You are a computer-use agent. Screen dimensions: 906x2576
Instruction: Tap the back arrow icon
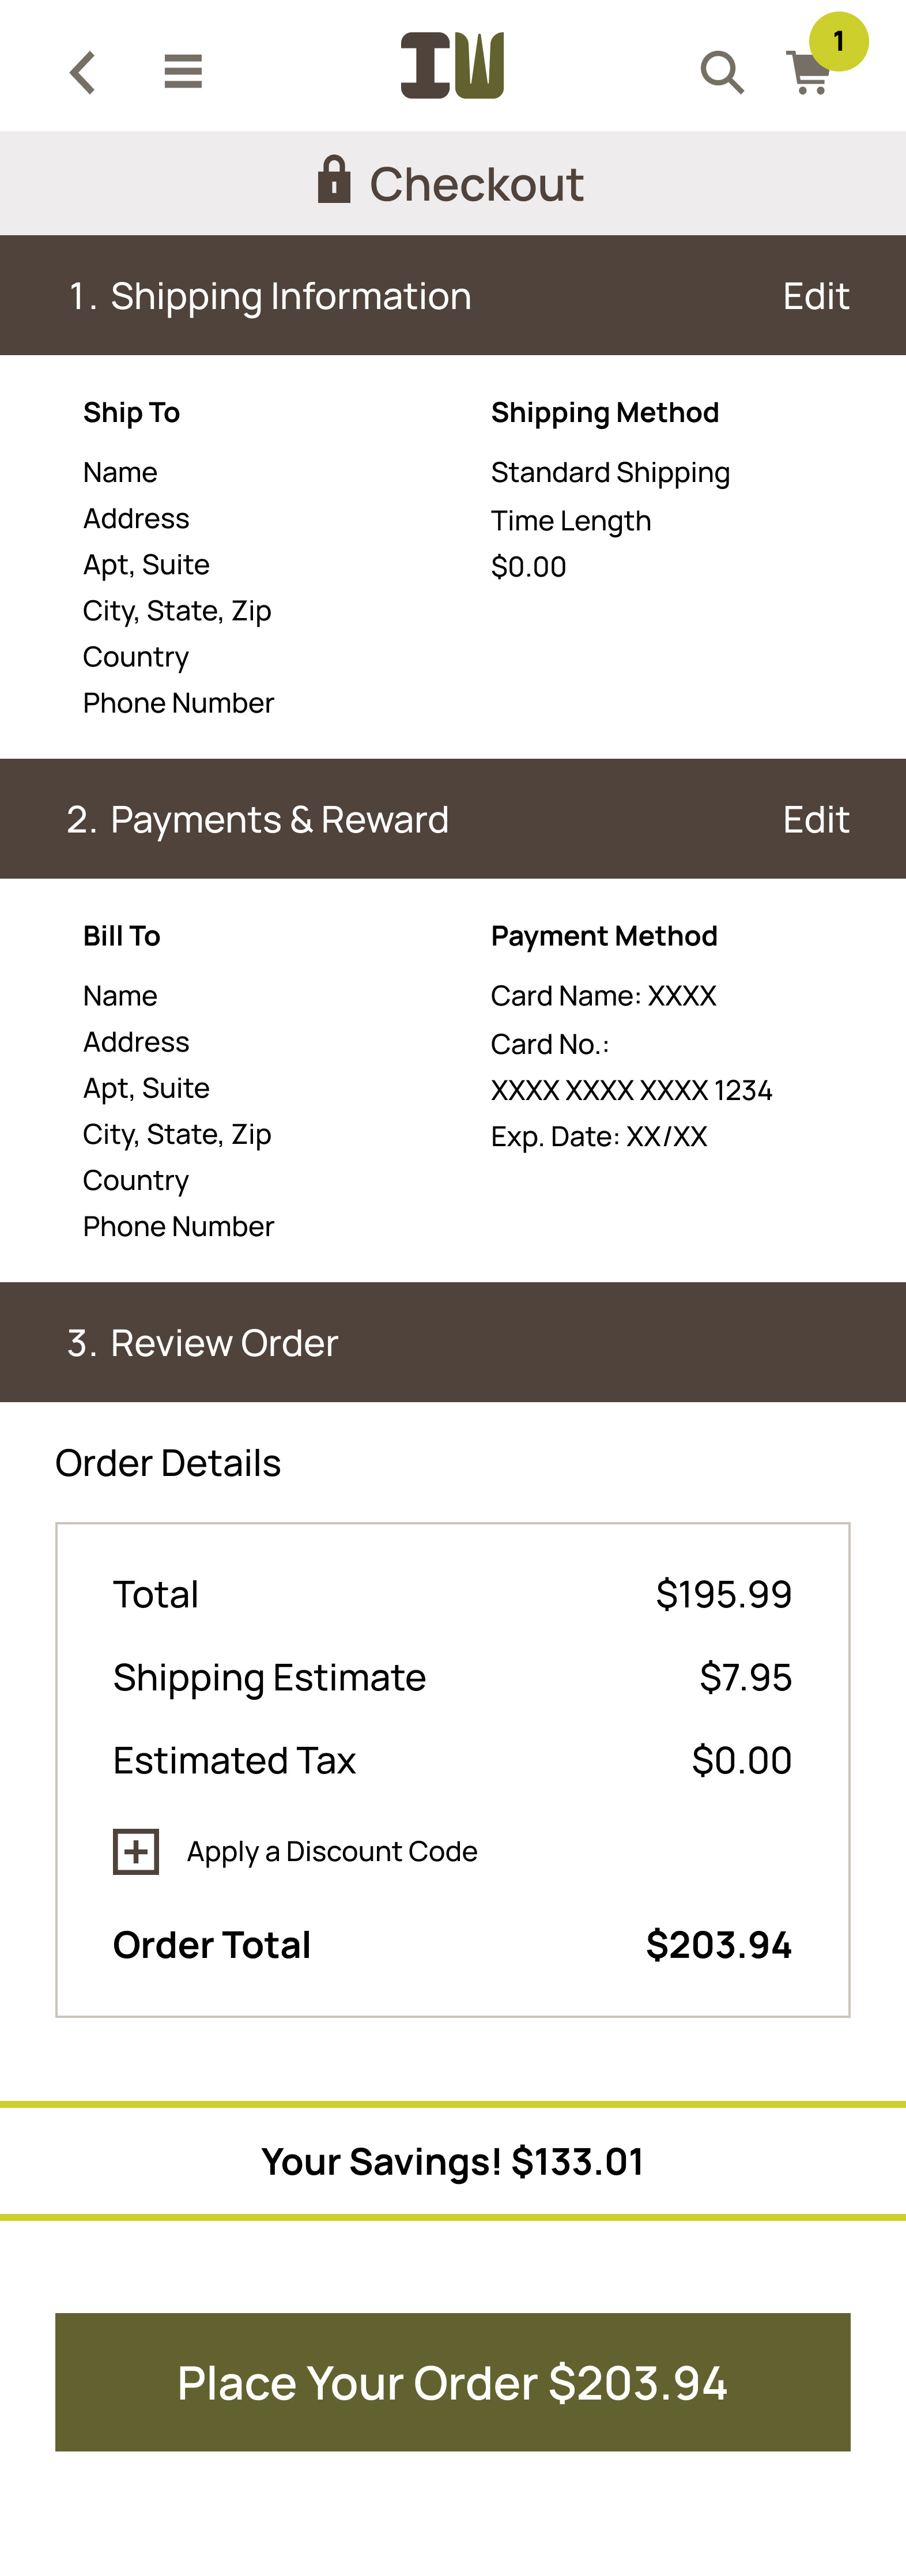(83, 73)
